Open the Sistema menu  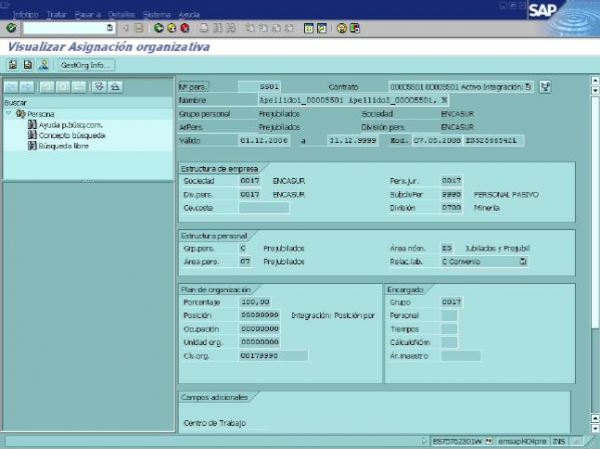[157, 15]
